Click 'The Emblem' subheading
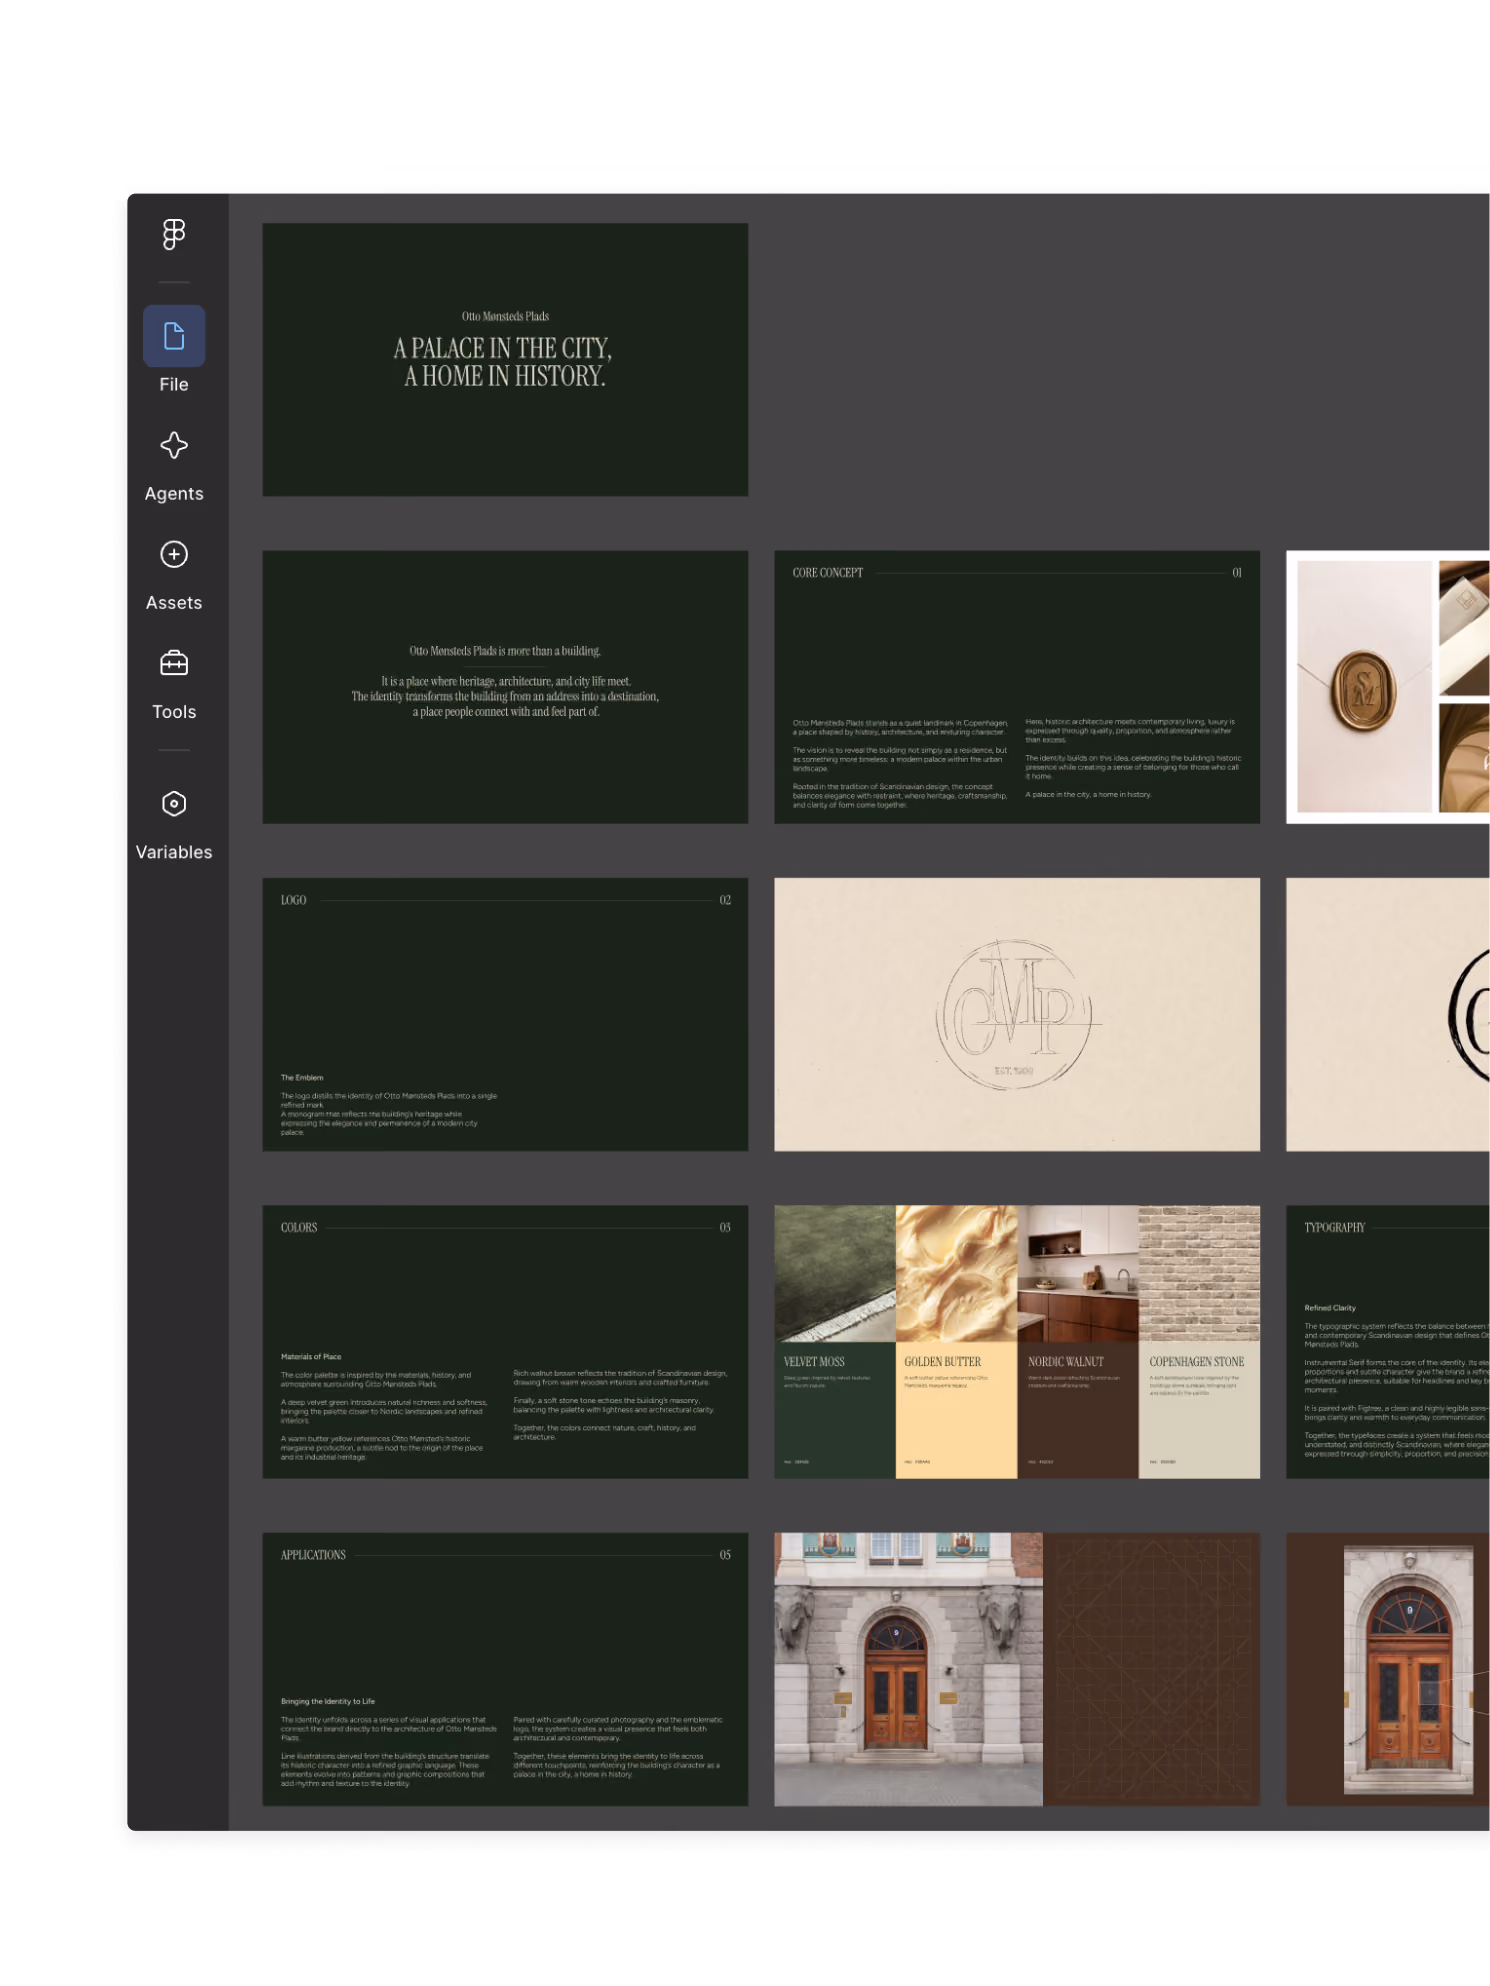 pyautogui.click(x=302, y=1077)
